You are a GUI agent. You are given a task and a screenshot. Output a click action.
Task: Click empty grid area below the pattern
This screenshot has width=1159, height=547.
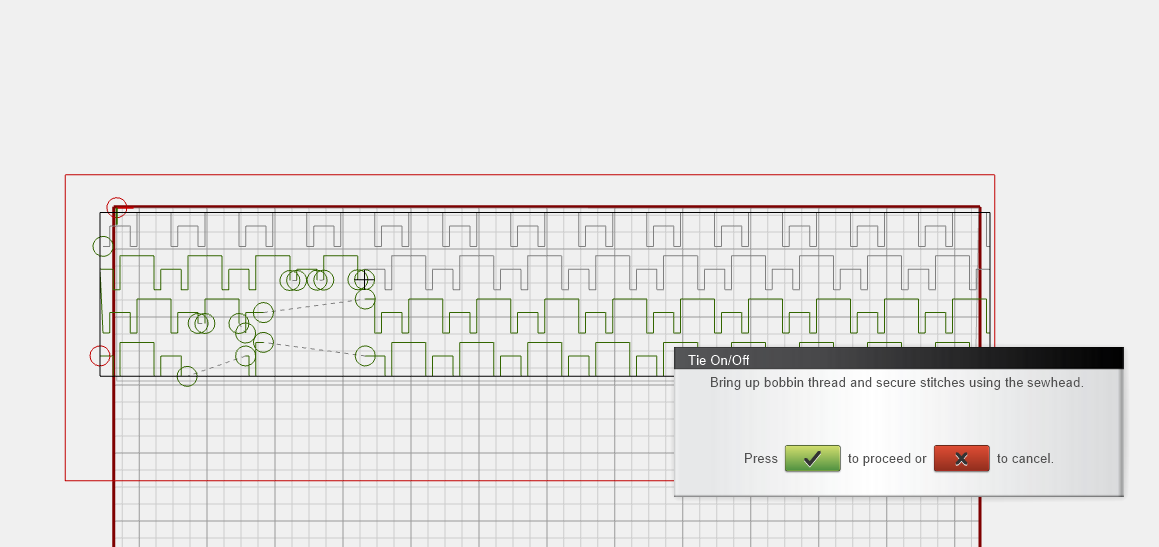400,460
